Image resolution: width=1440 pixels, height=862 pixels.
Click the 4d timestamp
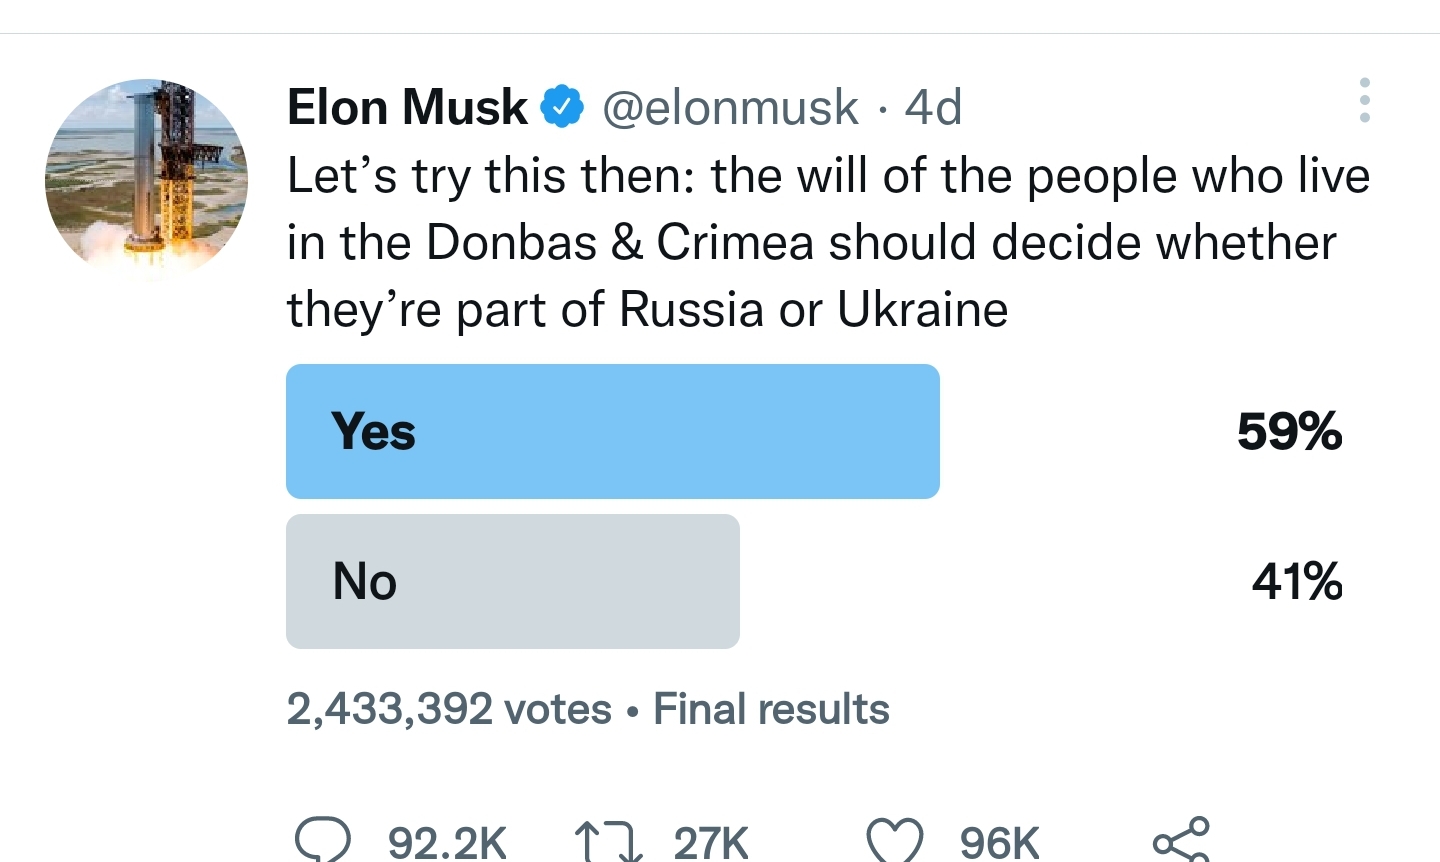coord(933,107)
